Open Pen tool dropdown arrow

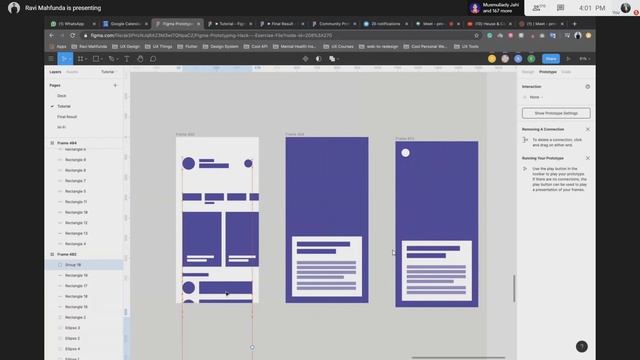117,59
